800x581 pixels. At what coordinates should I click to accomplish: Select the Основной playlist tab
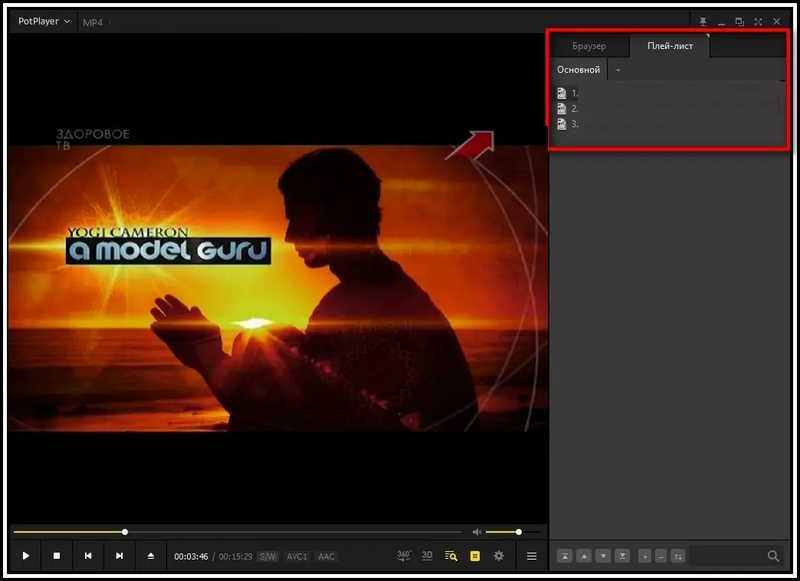point(579,70)
